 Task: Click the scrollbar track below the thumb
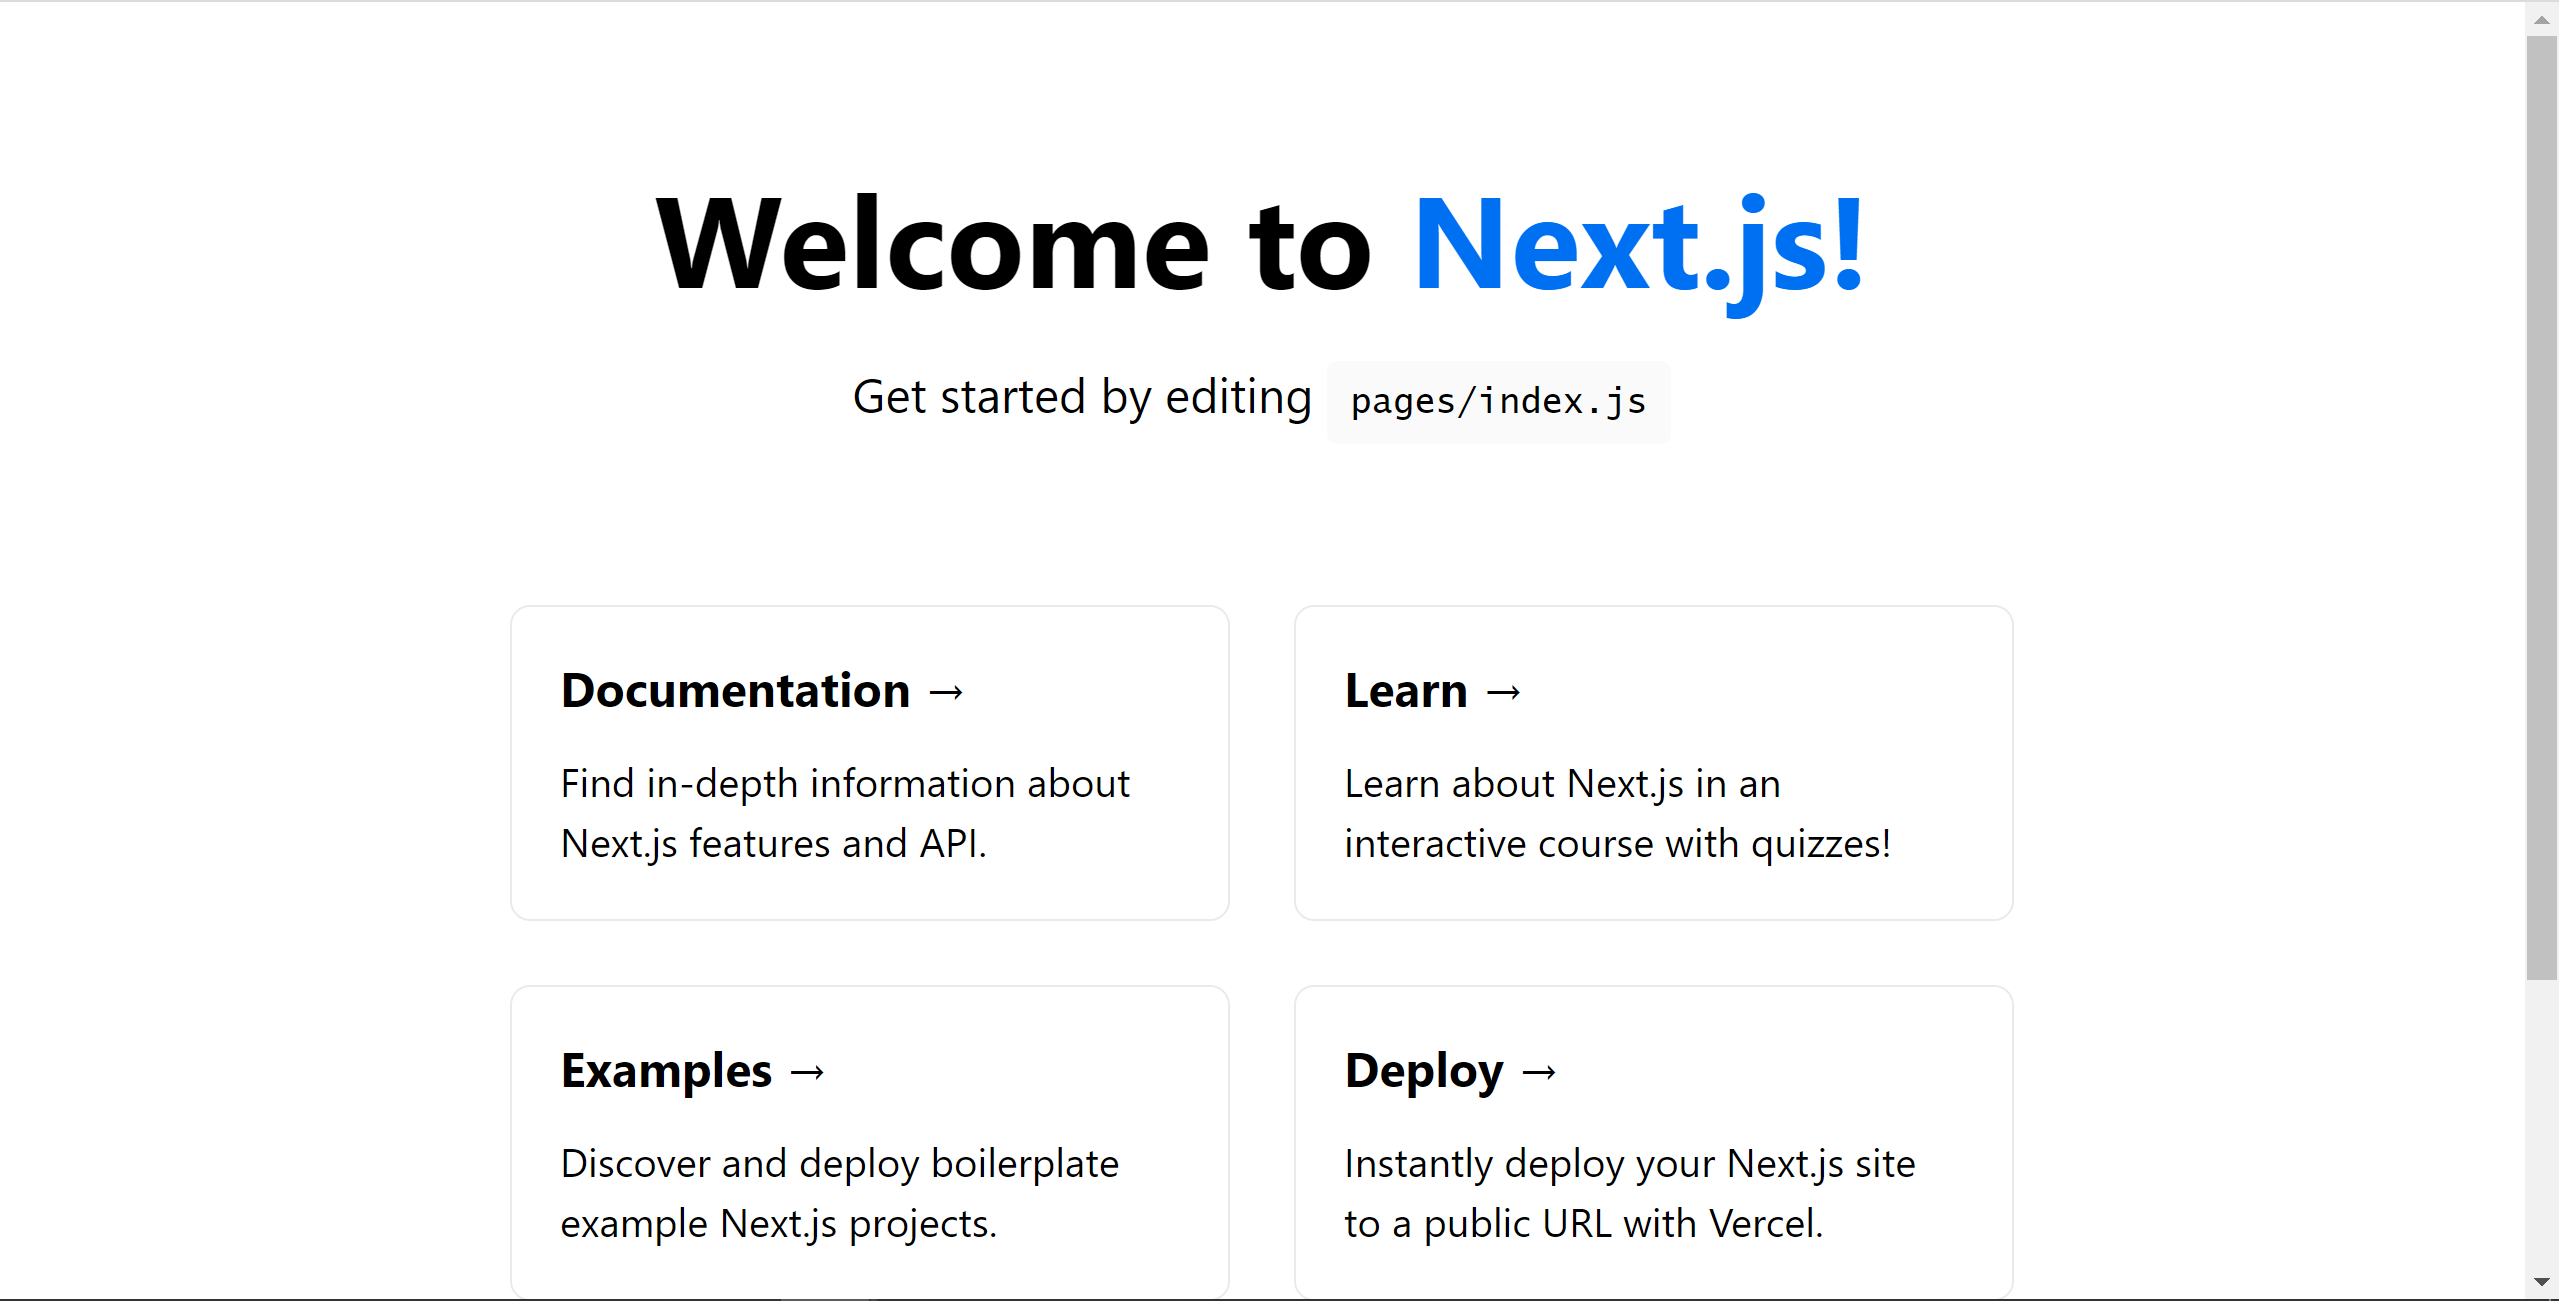point(2541,1120)
